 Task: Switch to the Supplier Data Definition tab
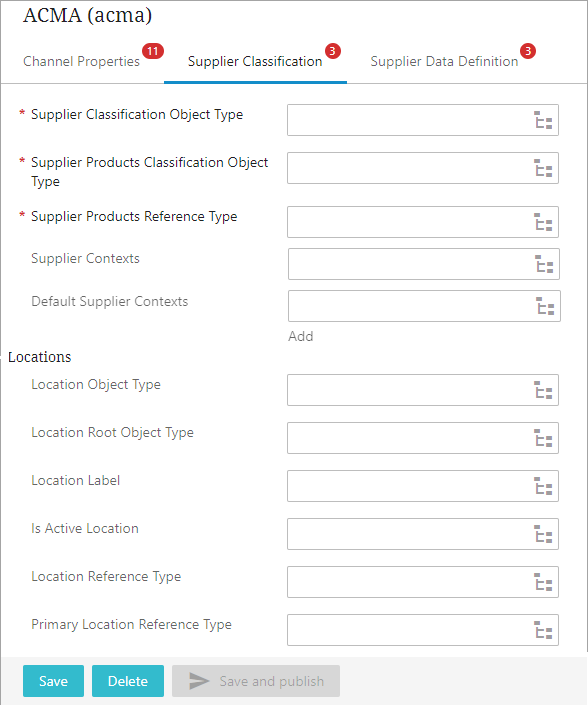(x=444, y=61)
